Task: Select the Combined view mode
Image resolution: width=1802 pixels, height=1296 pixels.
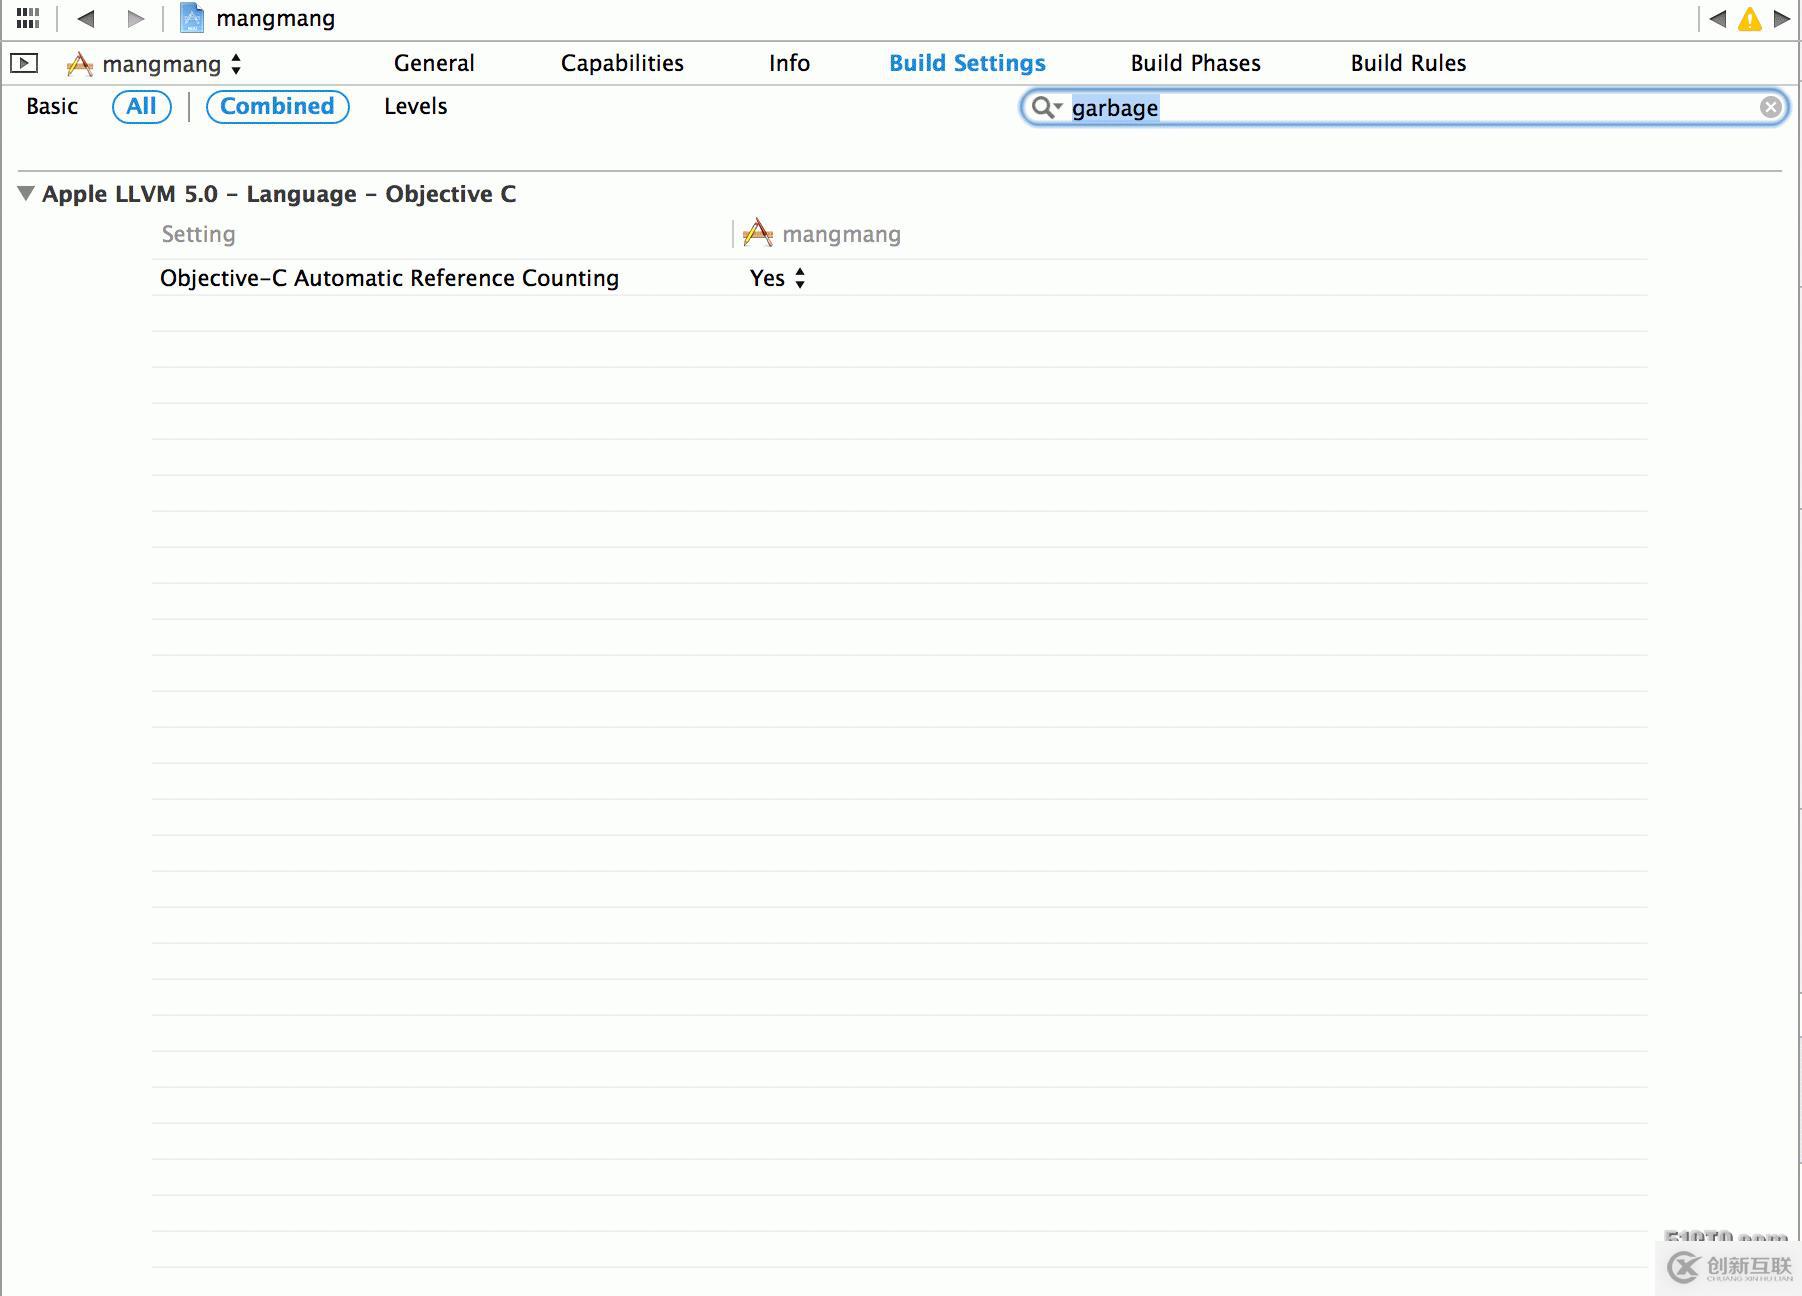Action: click(x=277, y=106)
